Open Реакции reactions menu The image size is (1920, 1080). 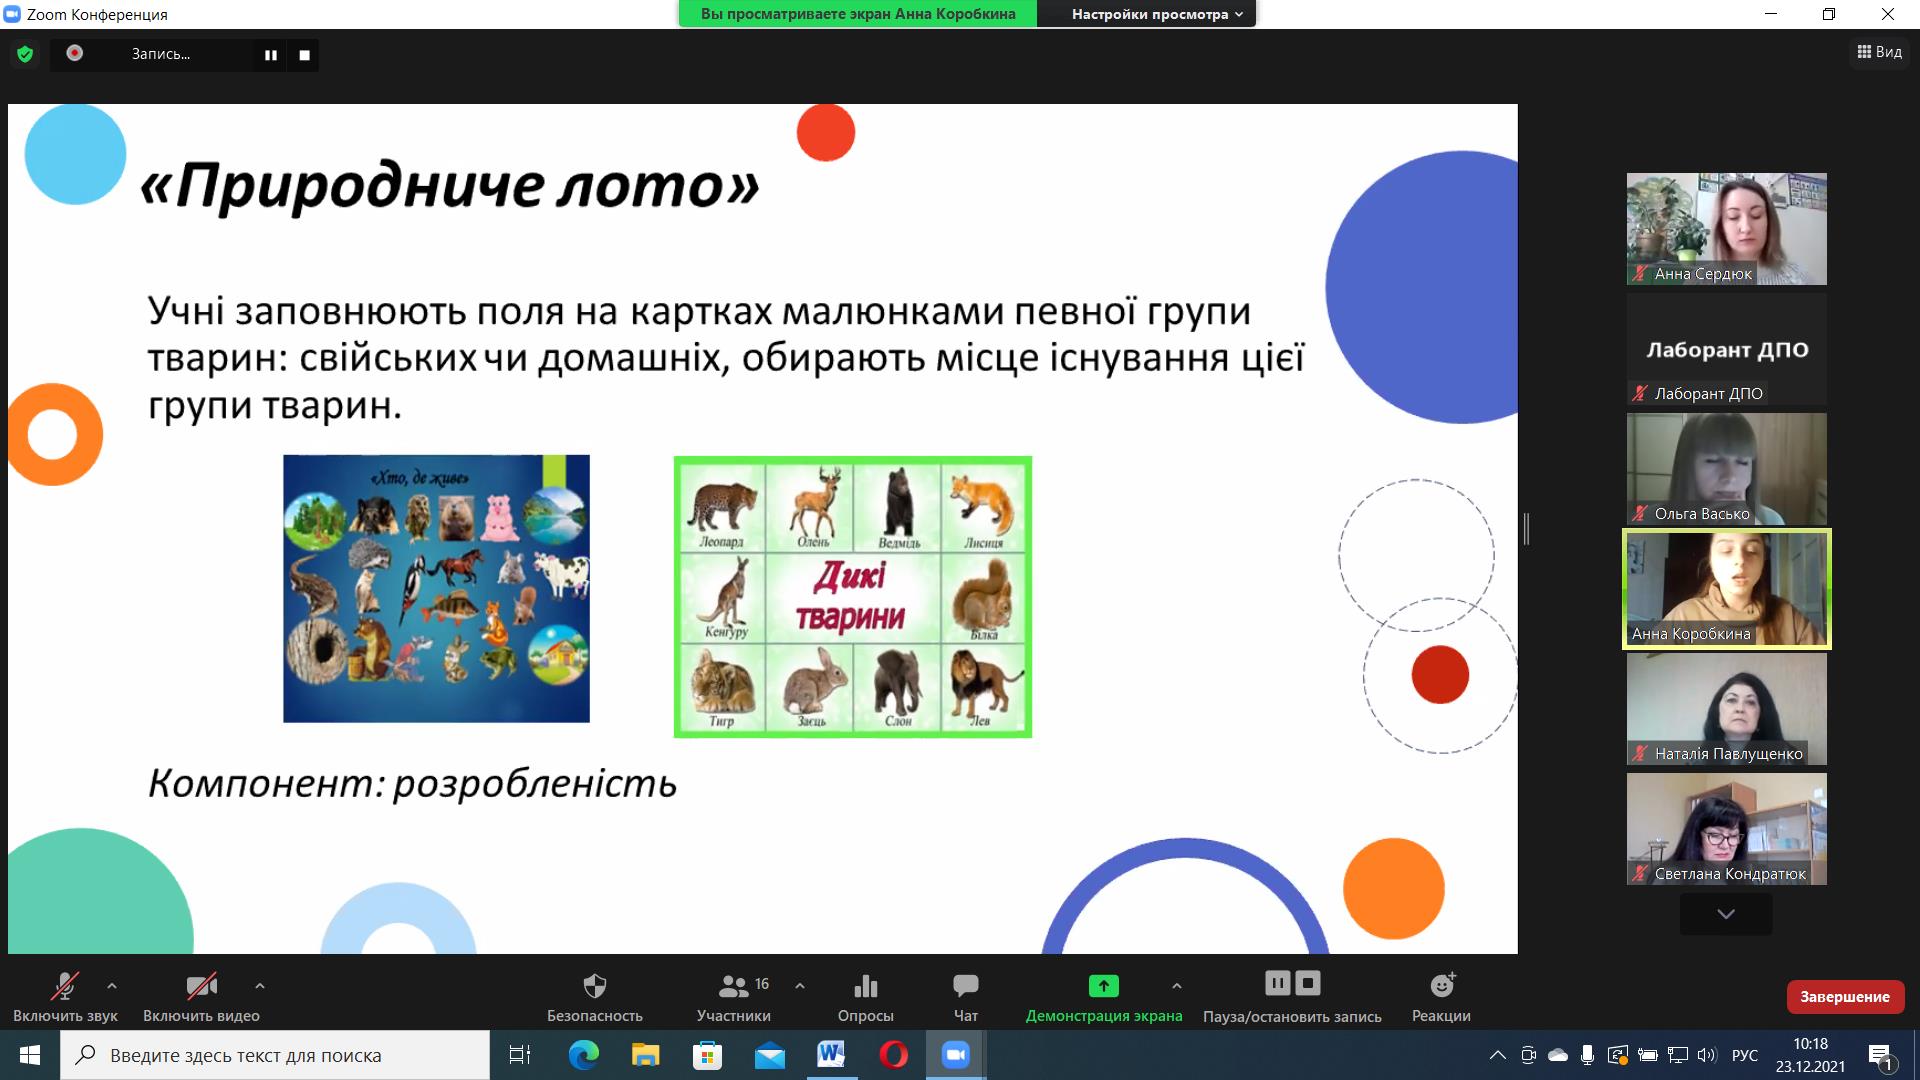pos(1441,997)
